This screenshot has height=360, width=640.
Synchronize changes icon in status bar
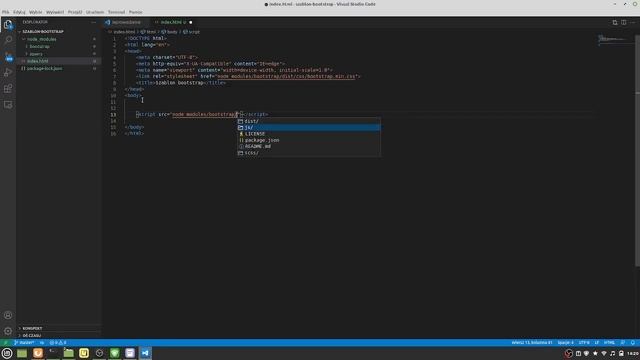coord(42,343)
